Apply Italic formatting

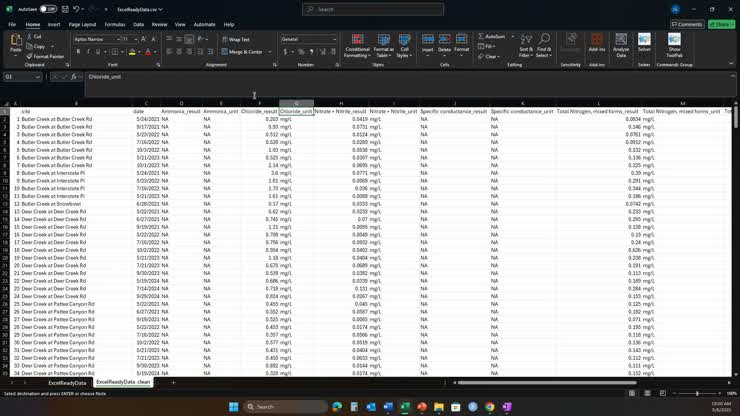pyautogui.click(x=88, y=51)
